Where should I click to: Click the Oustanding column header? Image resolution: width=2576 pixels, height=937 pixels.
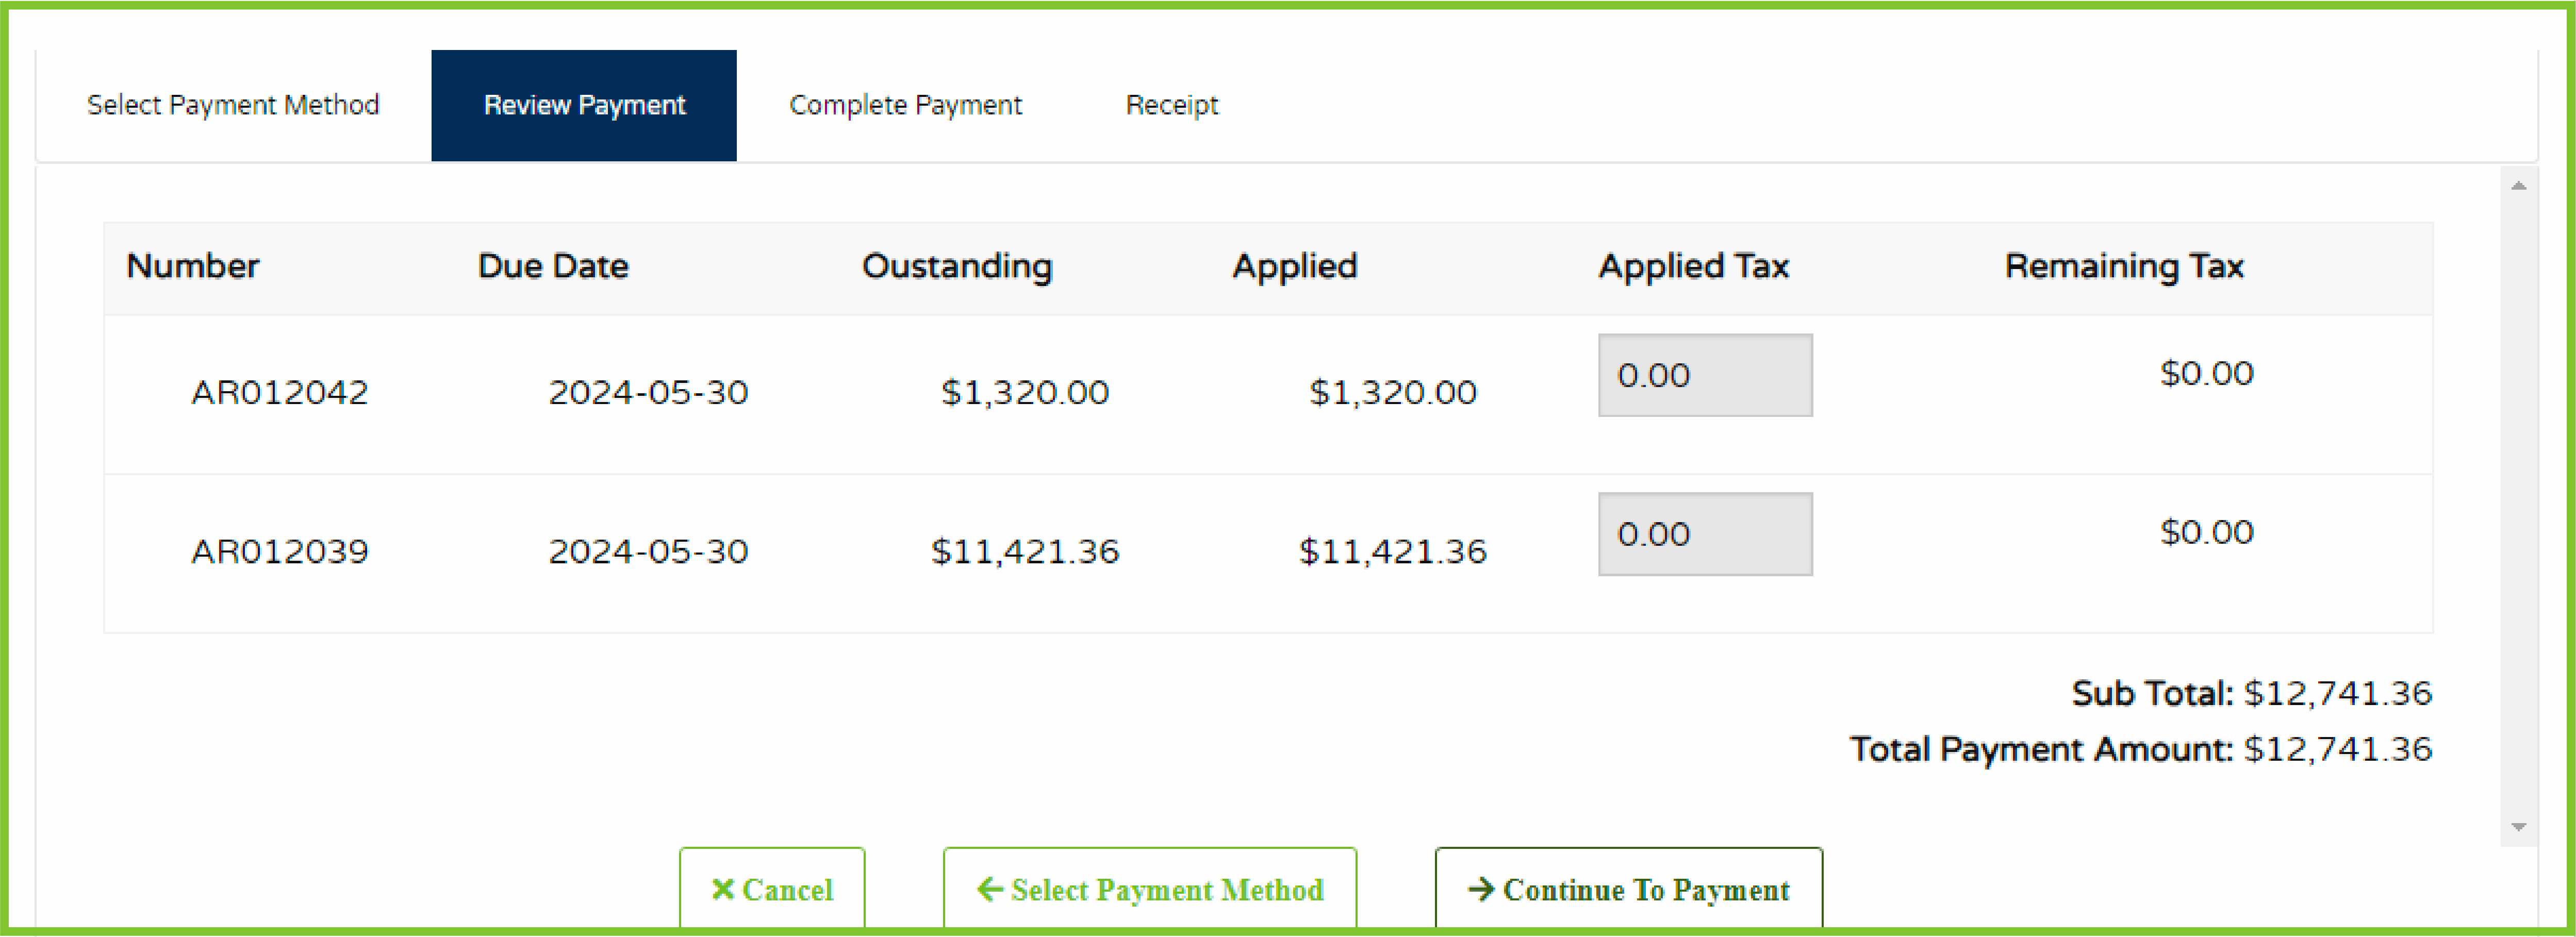click(957, 267)
